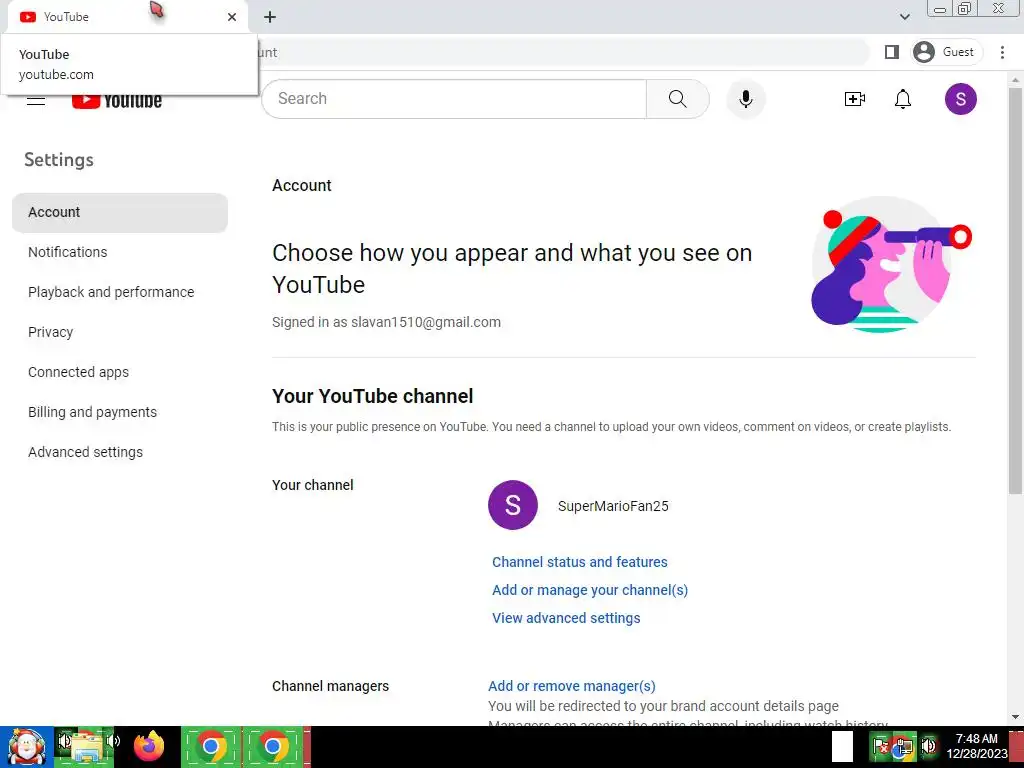Image resolution: width=1024 pixels, height=768 pixels.
Task: Click the scrollbar down arrow
Action: pyautogui.click(x=1015, y=717)
